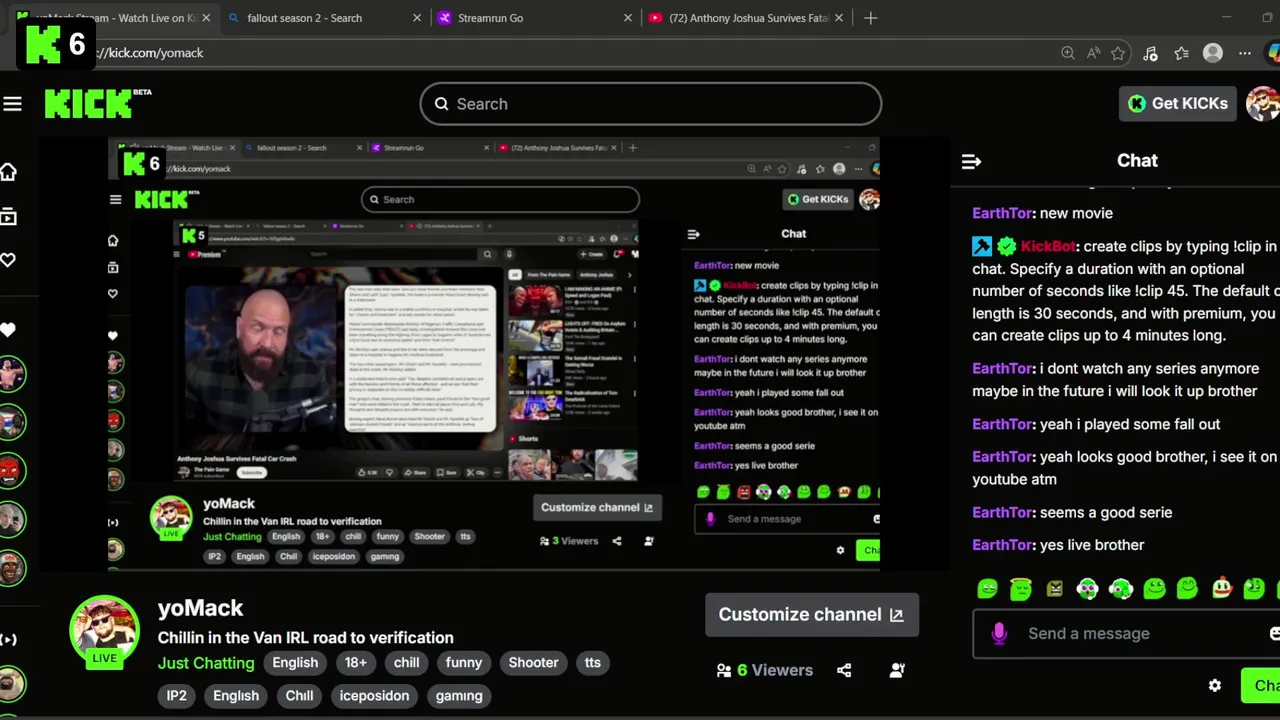Insert the halo angel emote
The height and width of the screenshot is (720, 1280).
1021,589
